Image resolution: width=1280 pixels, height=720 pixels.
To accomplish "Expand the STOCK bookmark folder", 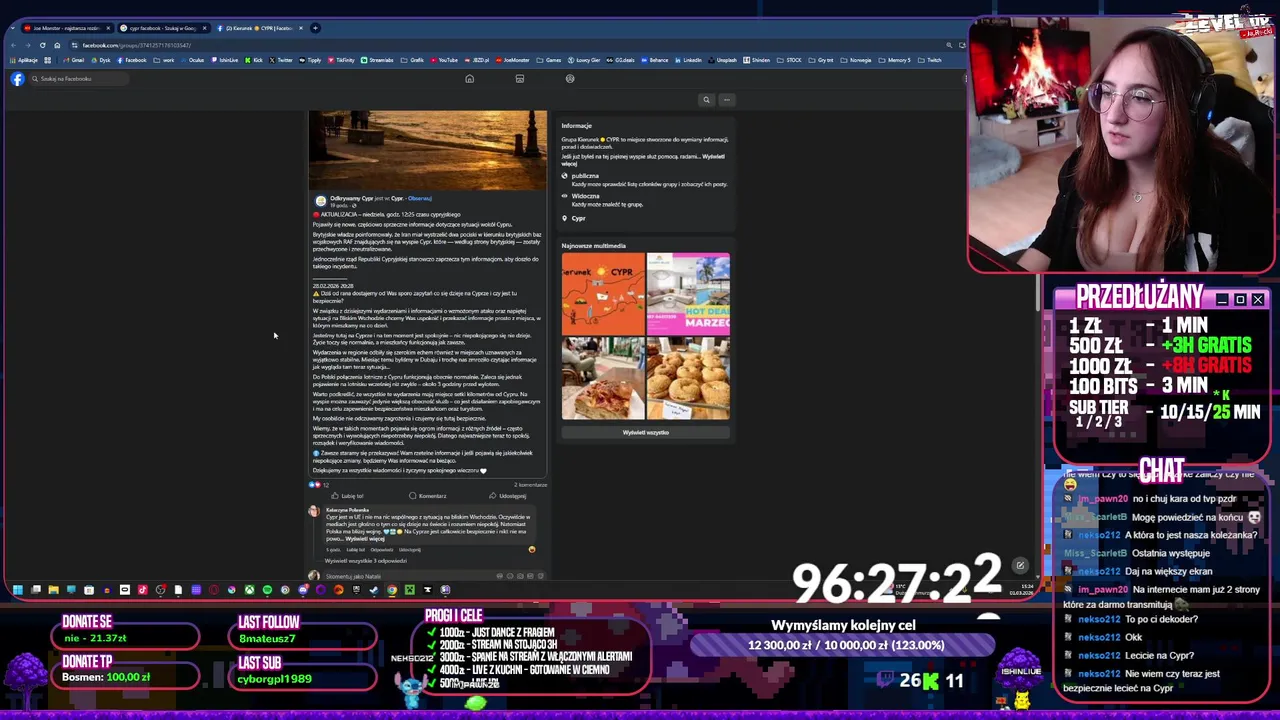I will tap(790, 60).
